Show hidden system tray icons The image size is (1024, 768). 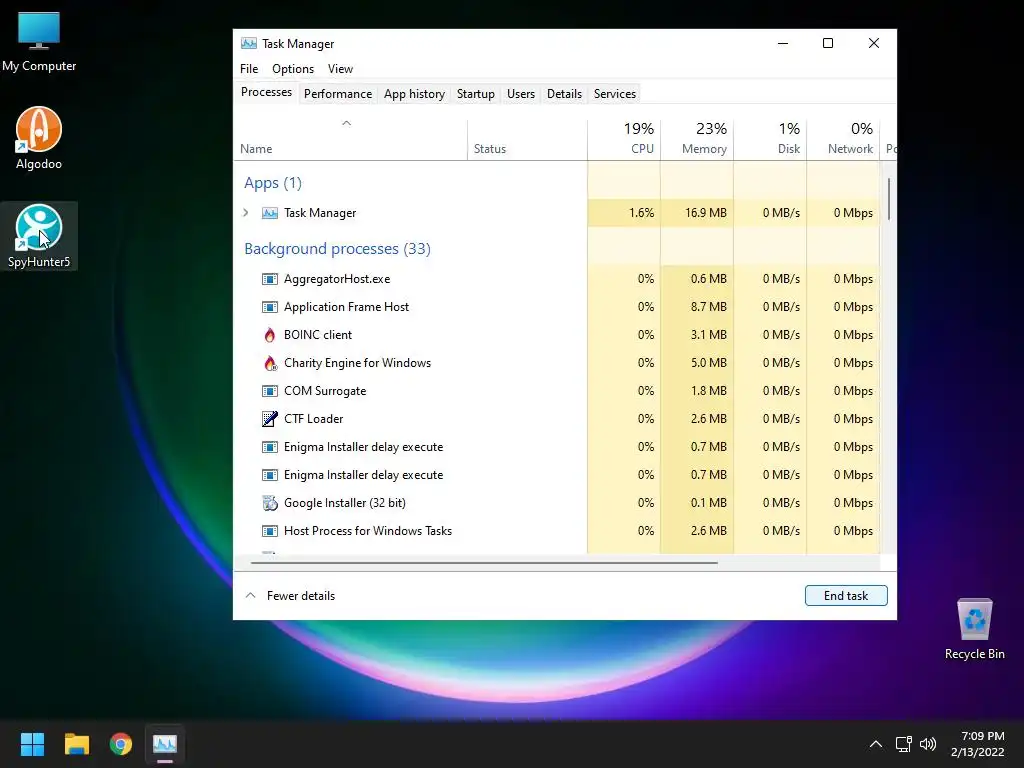click(x=876, y=744)
